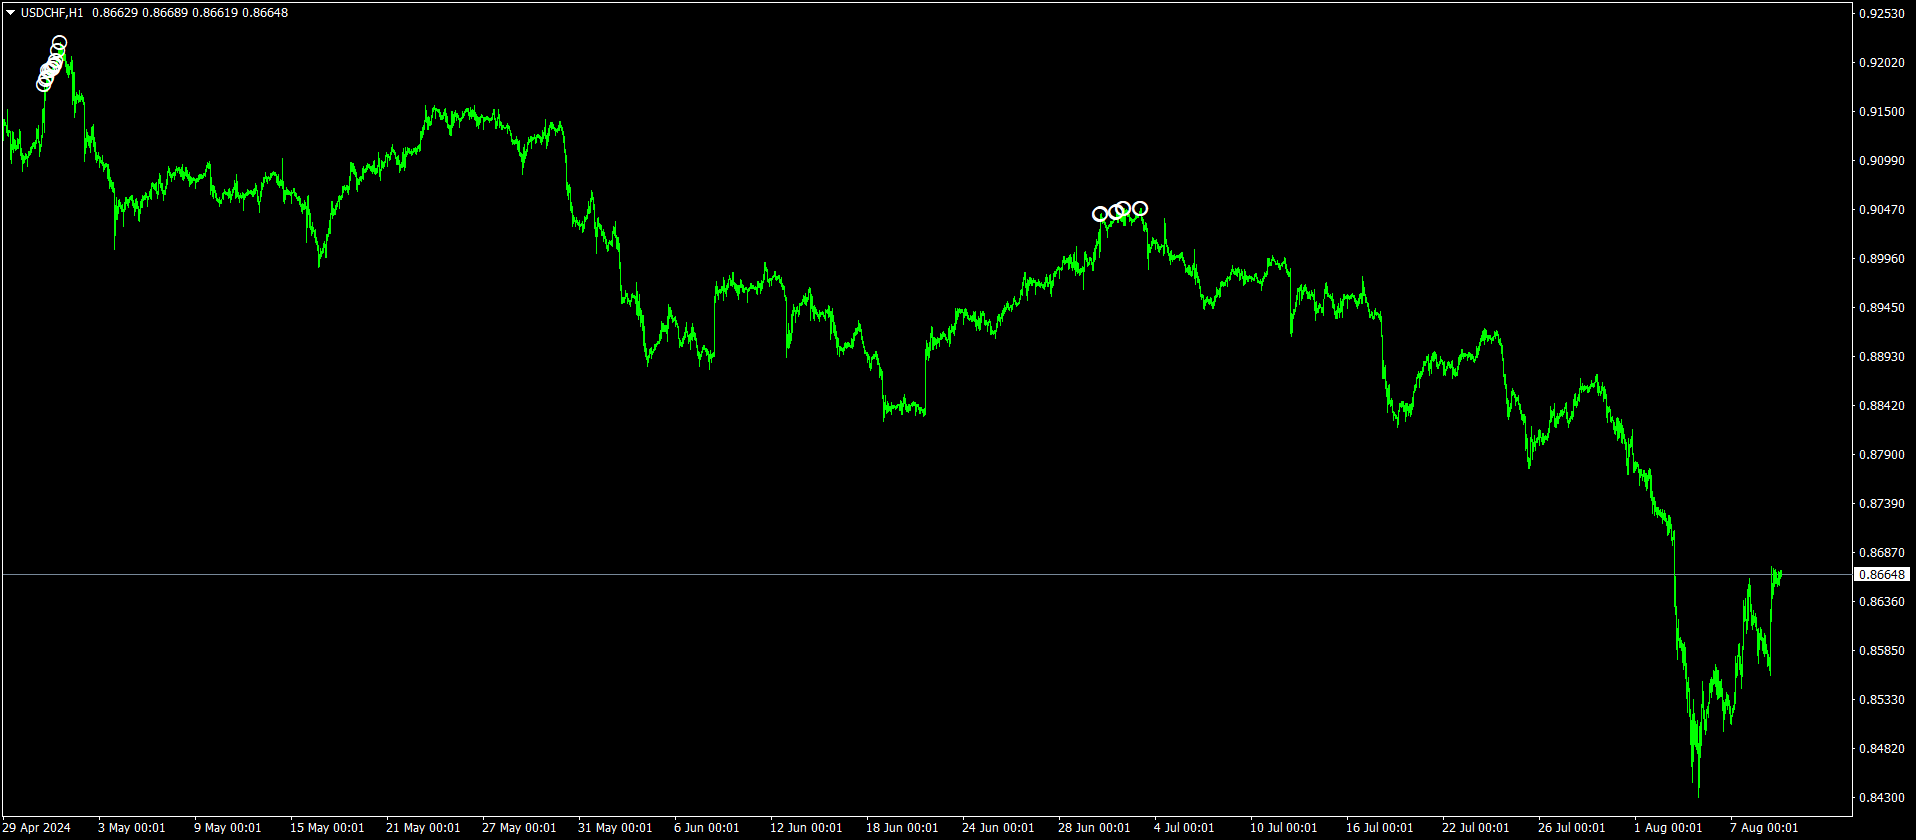Click the 12 Jun 00:01 time label
1916x840 pixels.
pyautogui.click(x=806, y=828)
